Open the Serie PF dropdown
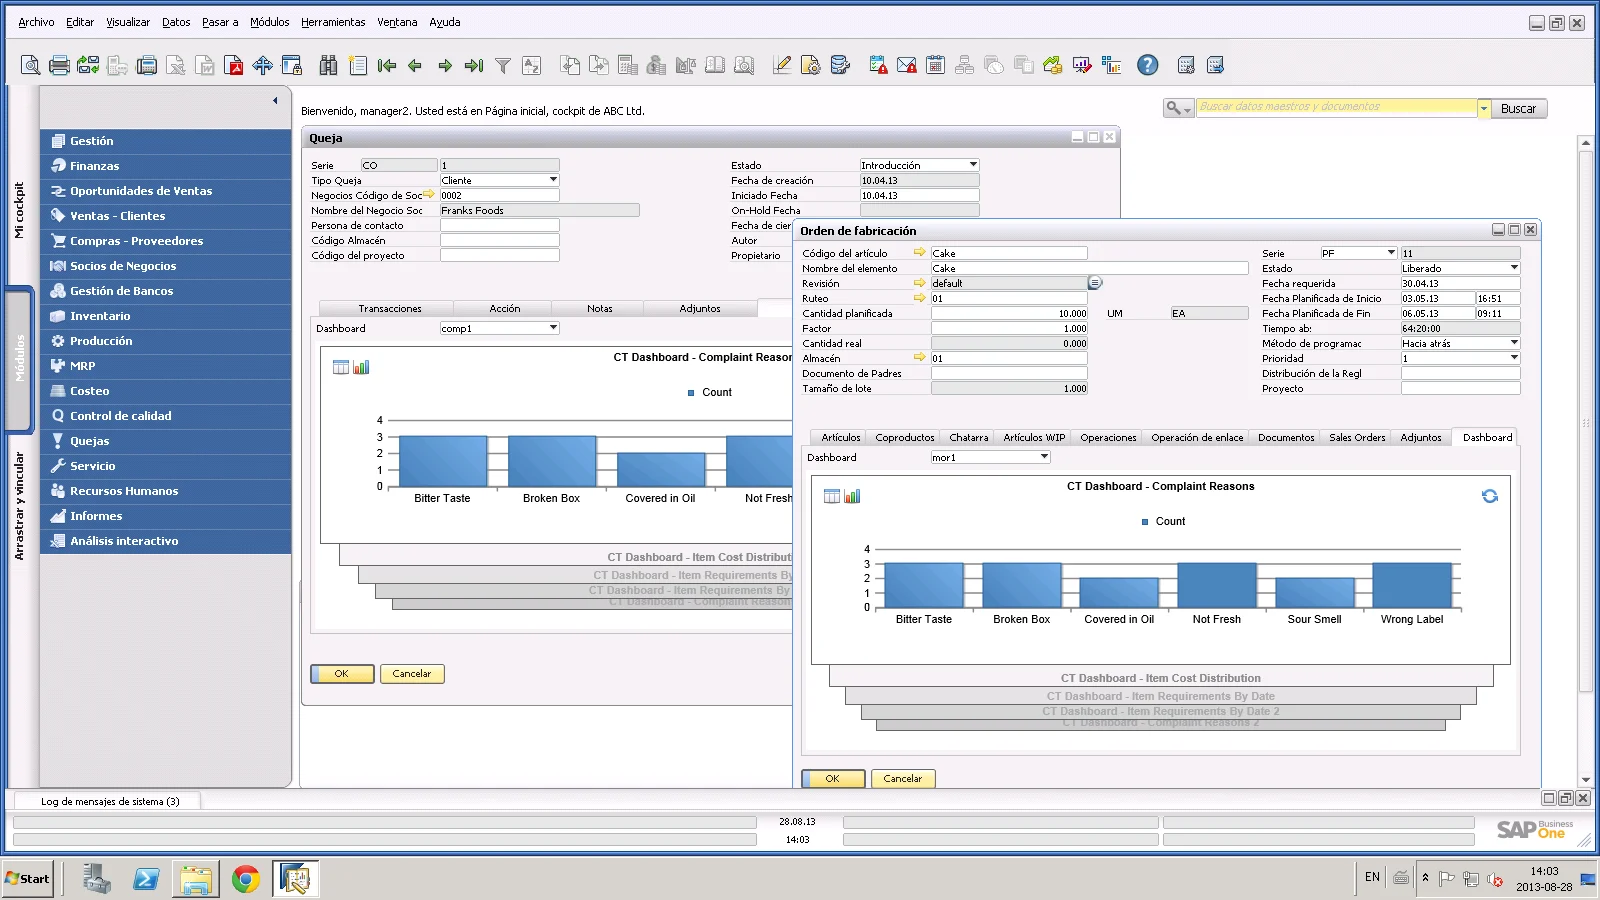The image size is (1600, 900). pos(1391,253)
